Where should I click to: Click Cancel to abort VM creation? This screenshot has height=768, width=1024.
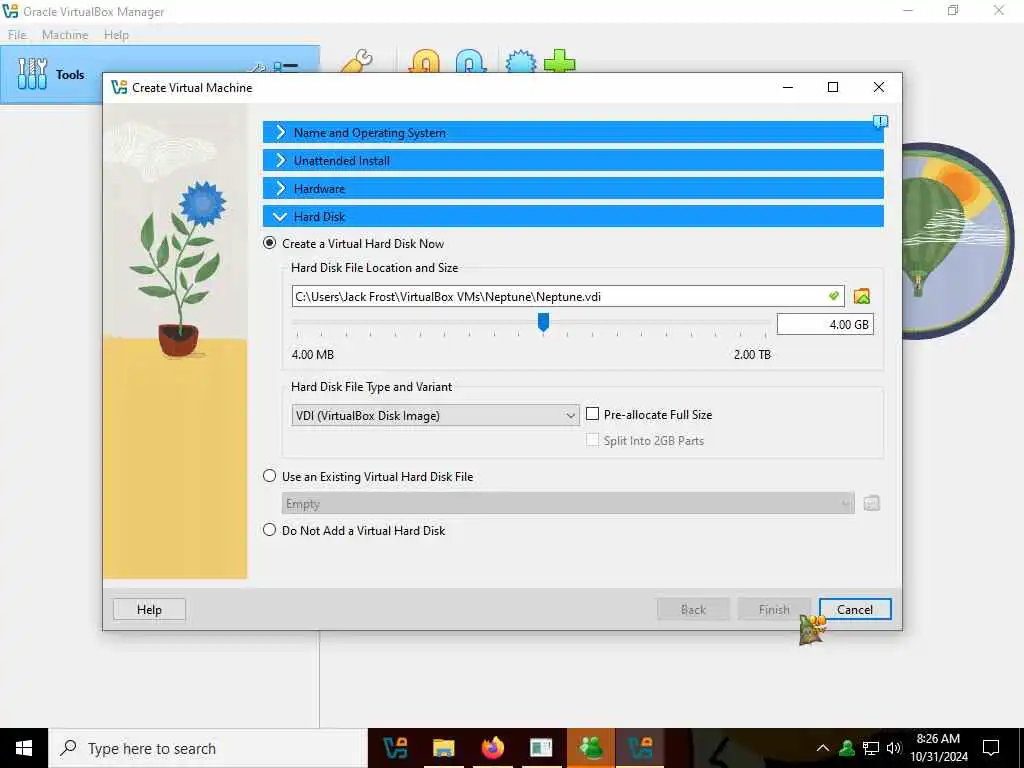[855, 609]
